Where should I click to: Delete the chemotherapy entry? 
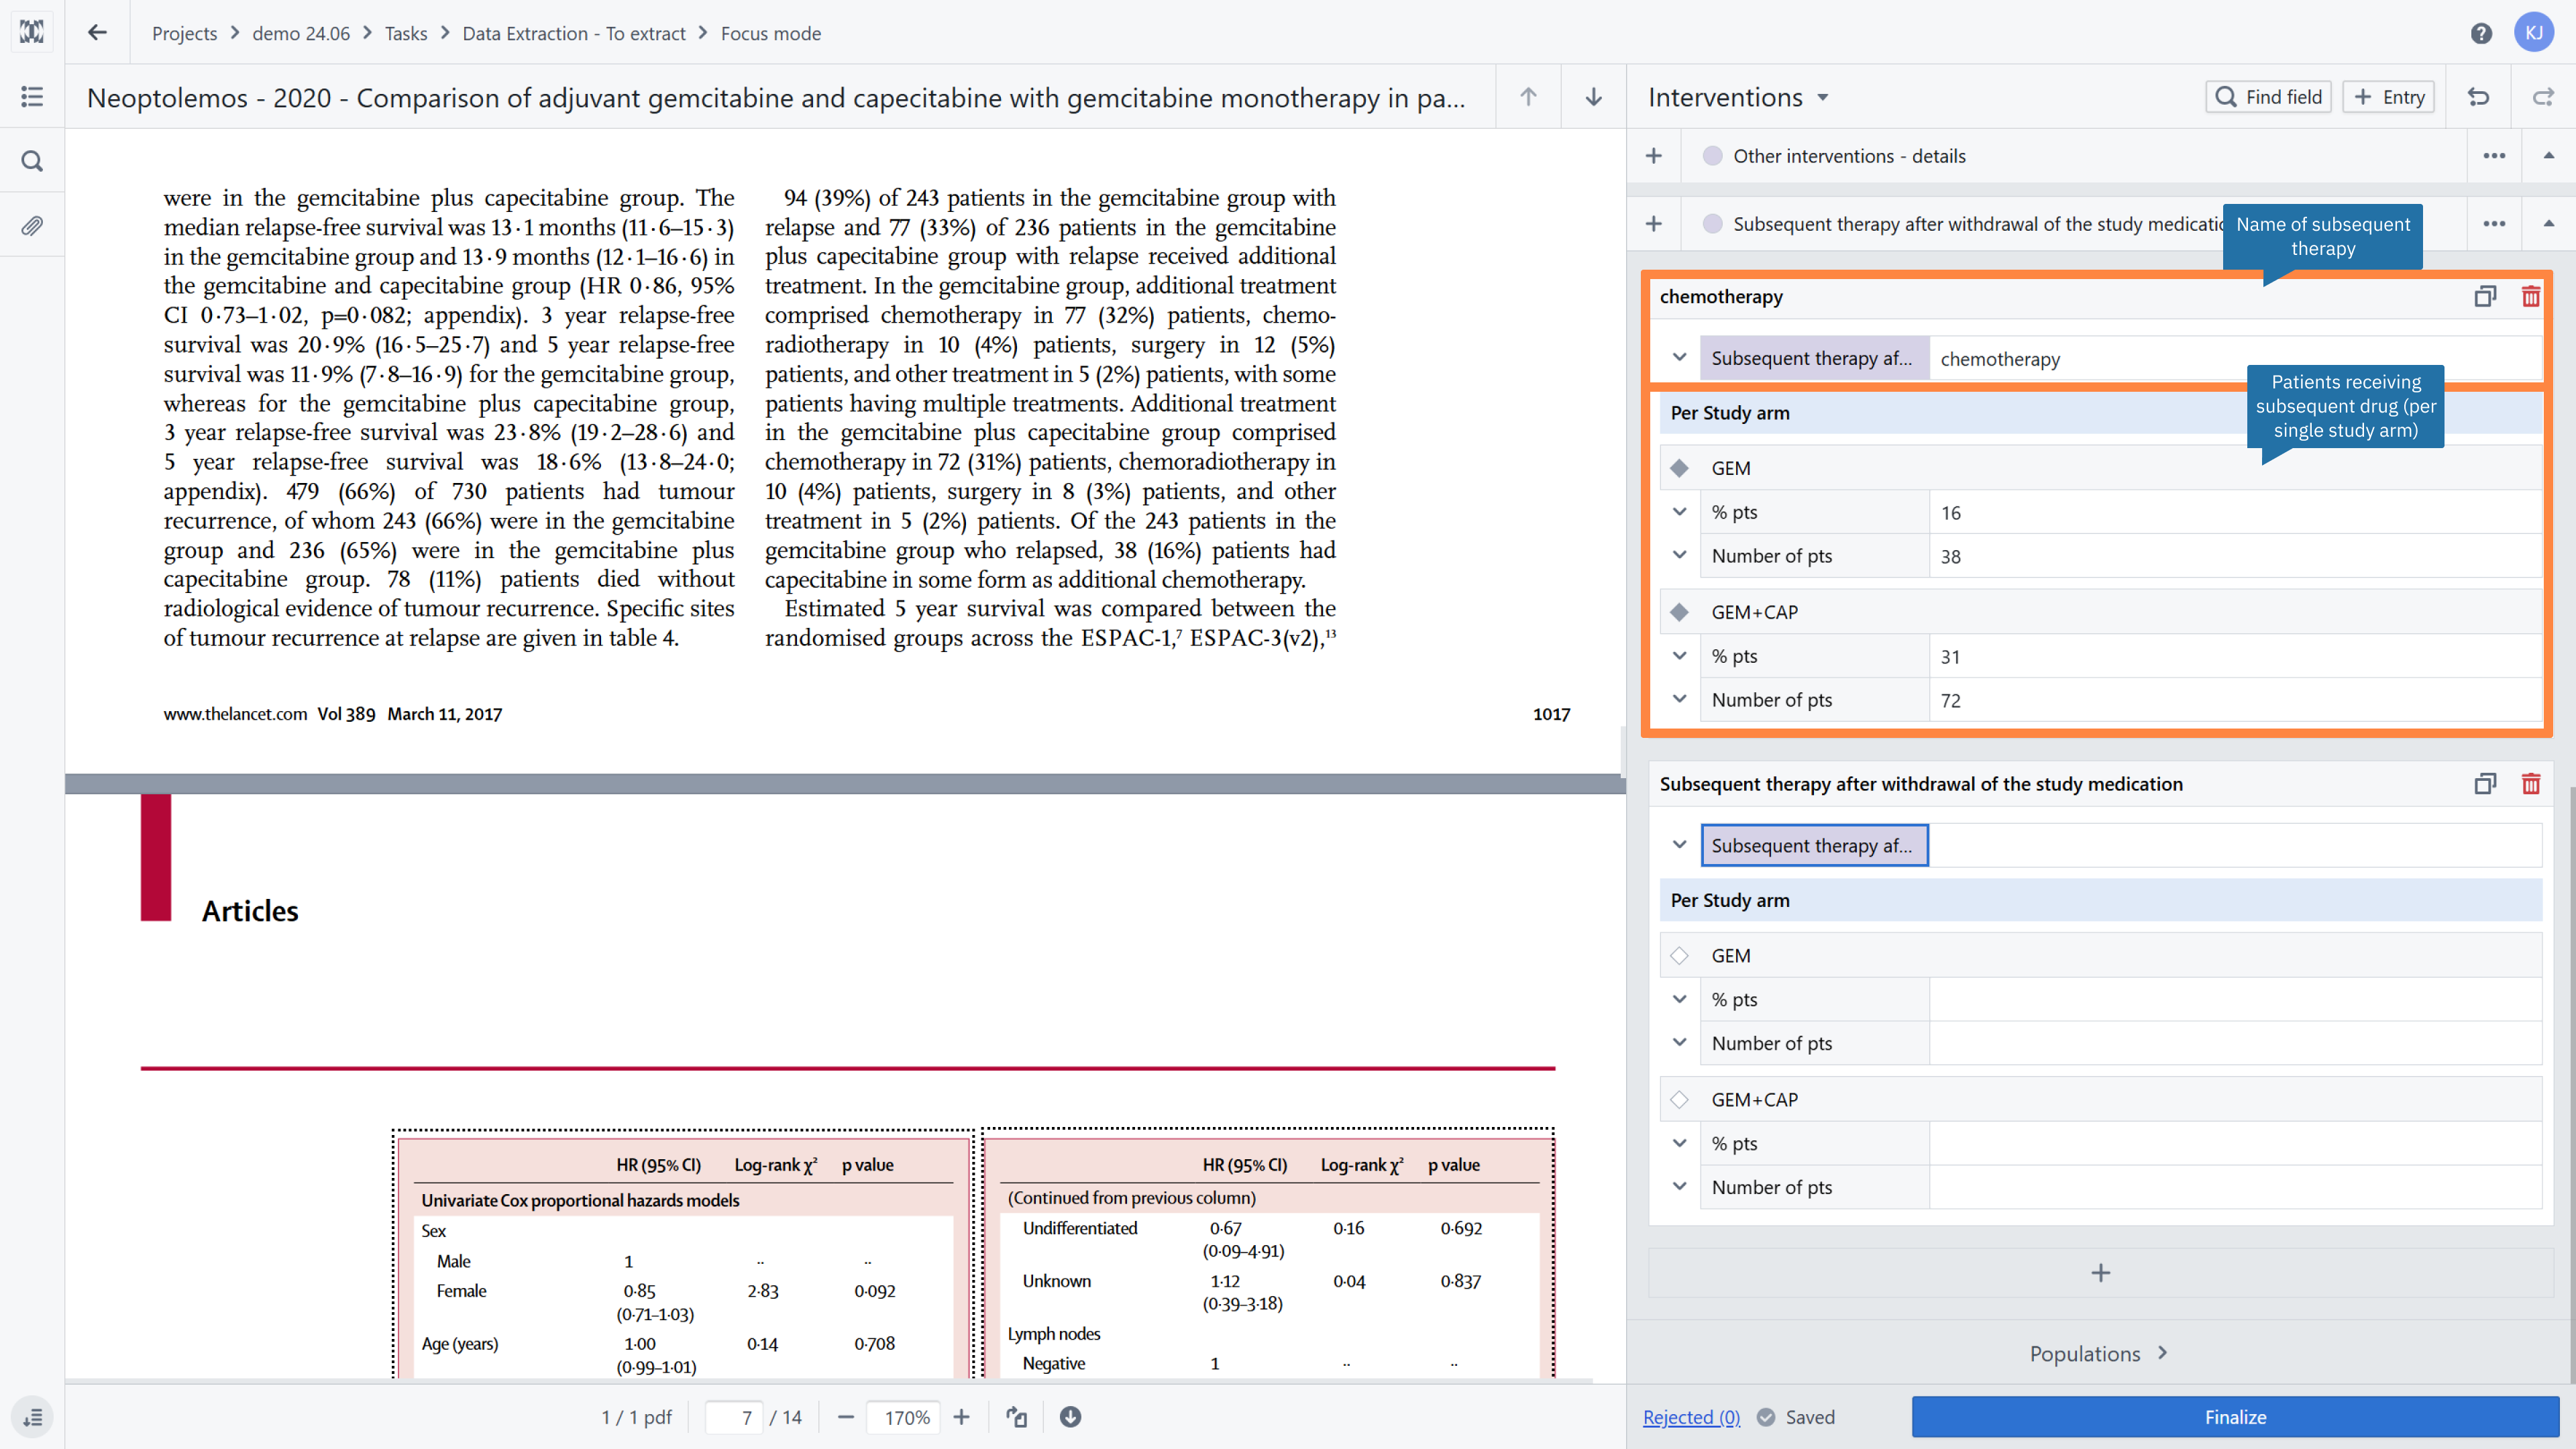point(2531,296)
